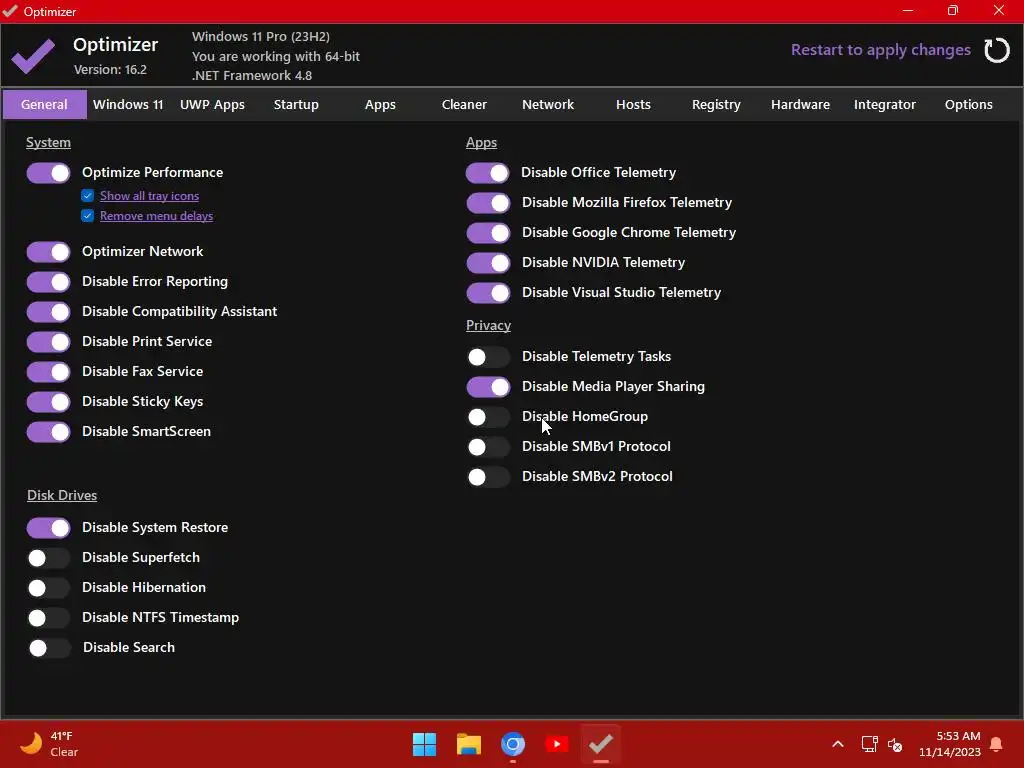
Task: Show hidden tray icons chevron
Action: click(838, 744)
